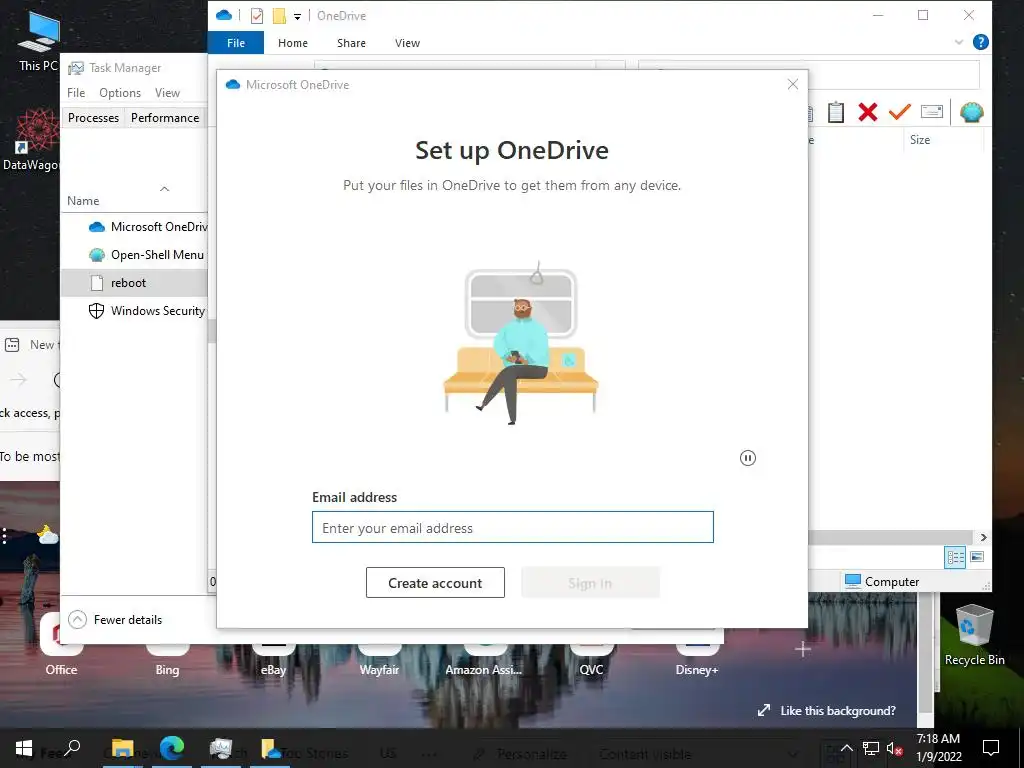Open the Share ribbon tab

(x=351, y=43)
